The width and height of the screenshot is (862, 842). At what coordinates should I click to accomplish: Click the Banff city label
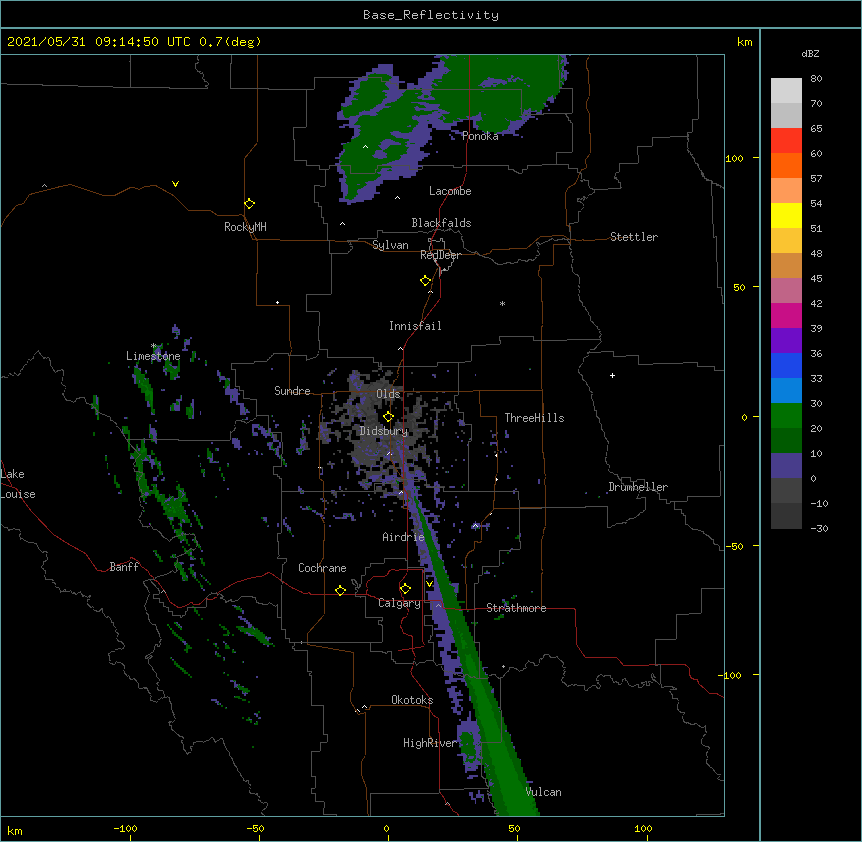[x=124, y=567]
